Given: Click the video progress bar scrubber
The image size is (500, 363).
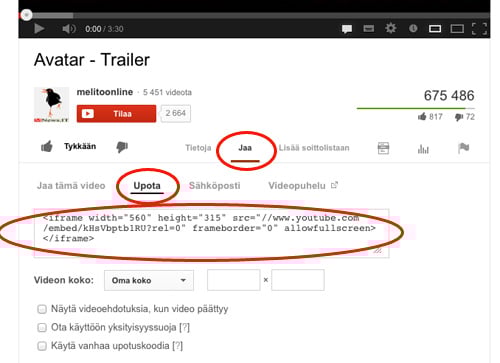Looking at the screenshot, I should (26, 15).
